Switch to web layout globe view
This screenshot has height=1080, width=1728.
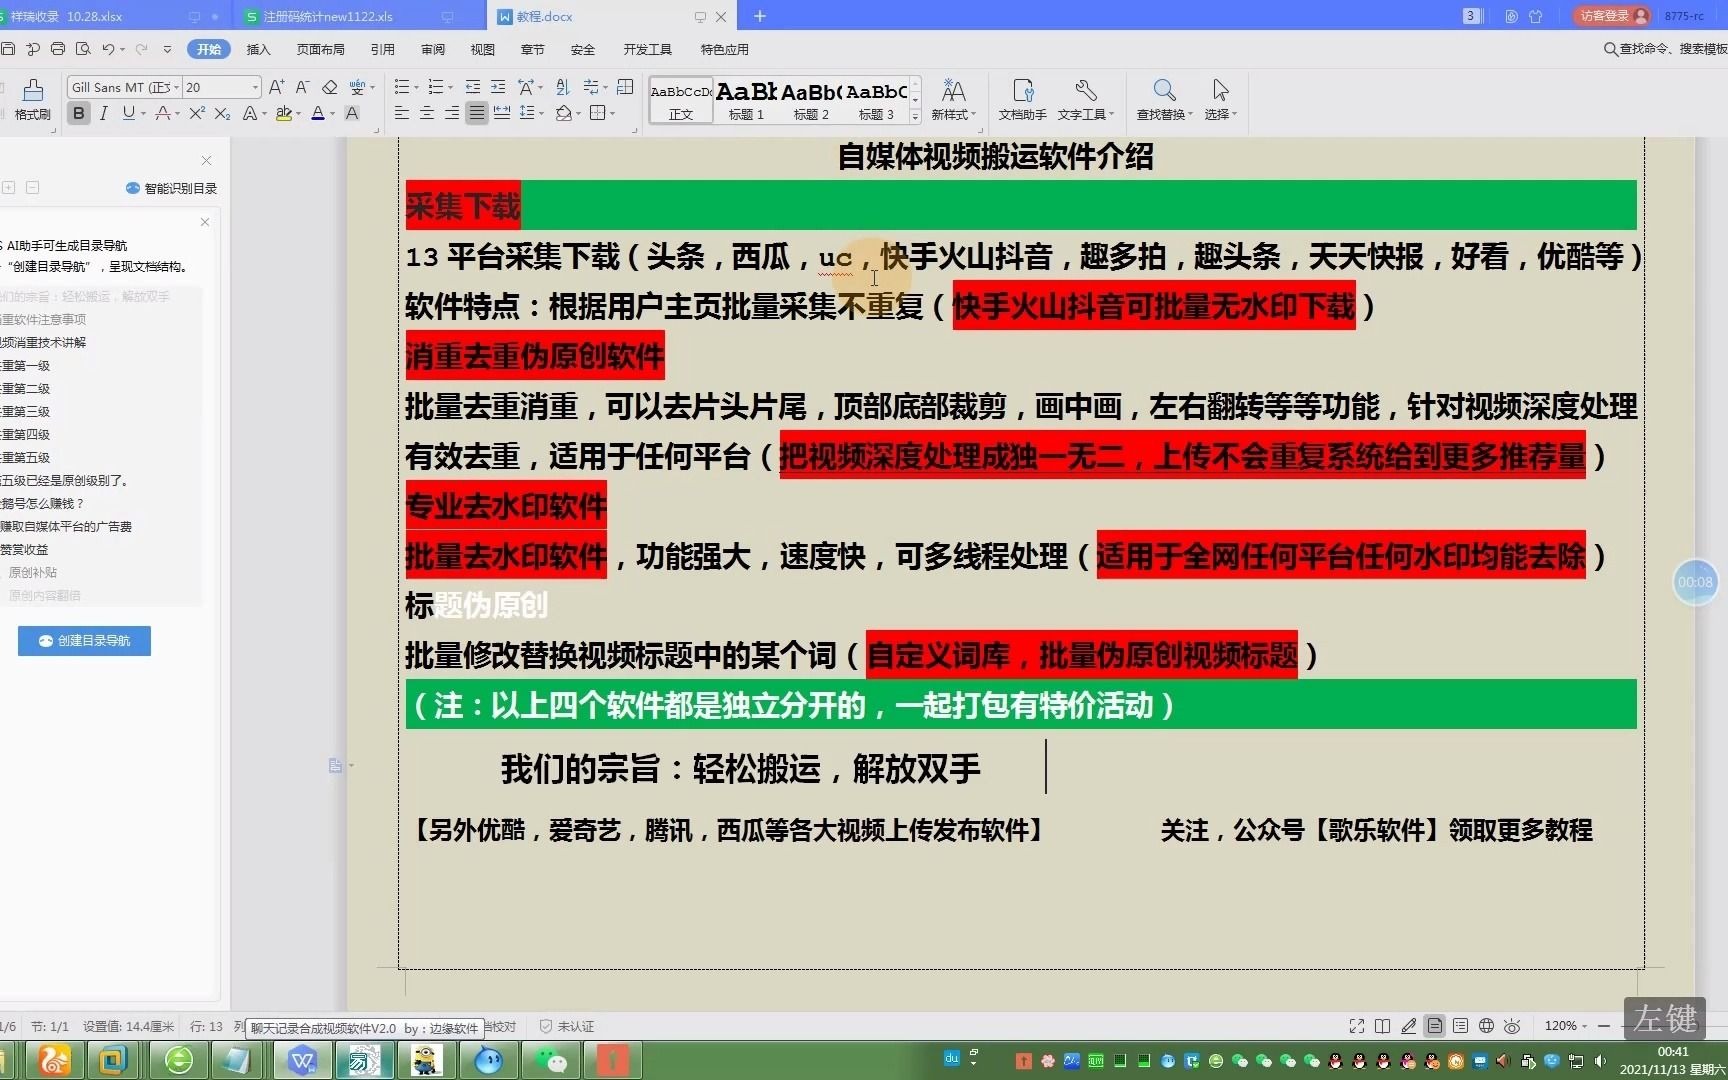1487,1026
